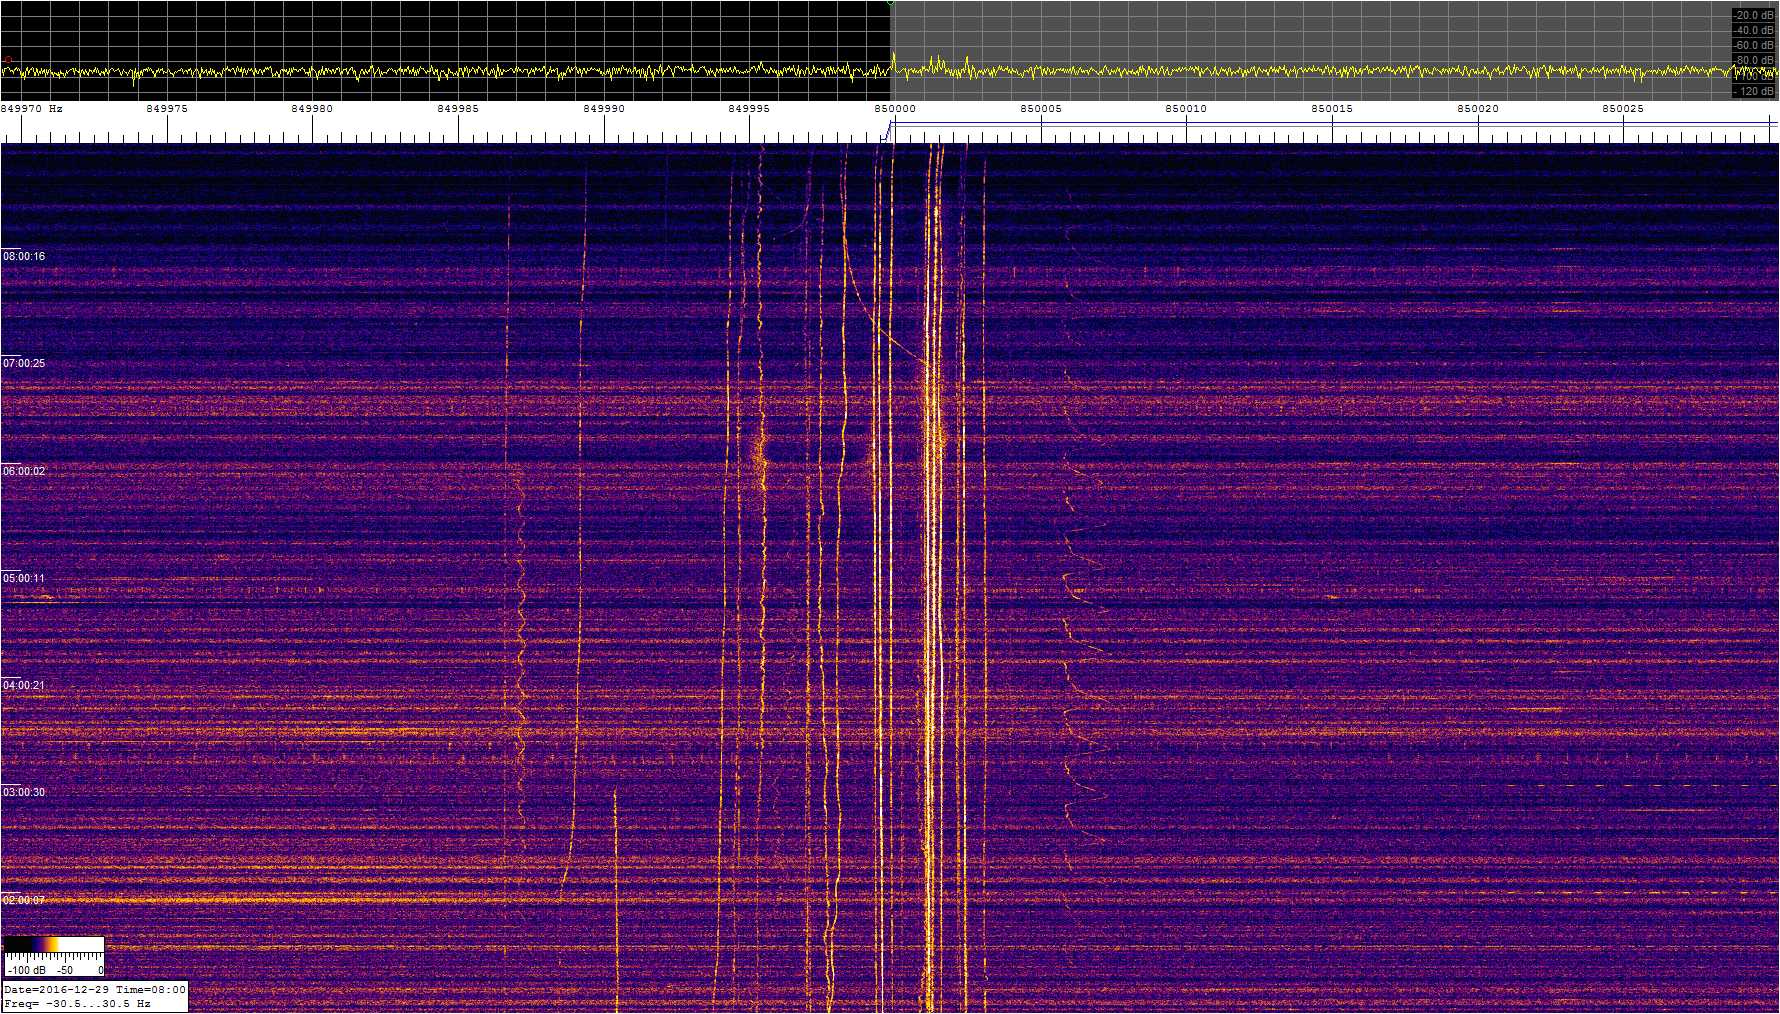This screenshot has width=1780, height=1014.
Task: Click the 07:00:25 time marker
Action: click(x=24, y=363)
